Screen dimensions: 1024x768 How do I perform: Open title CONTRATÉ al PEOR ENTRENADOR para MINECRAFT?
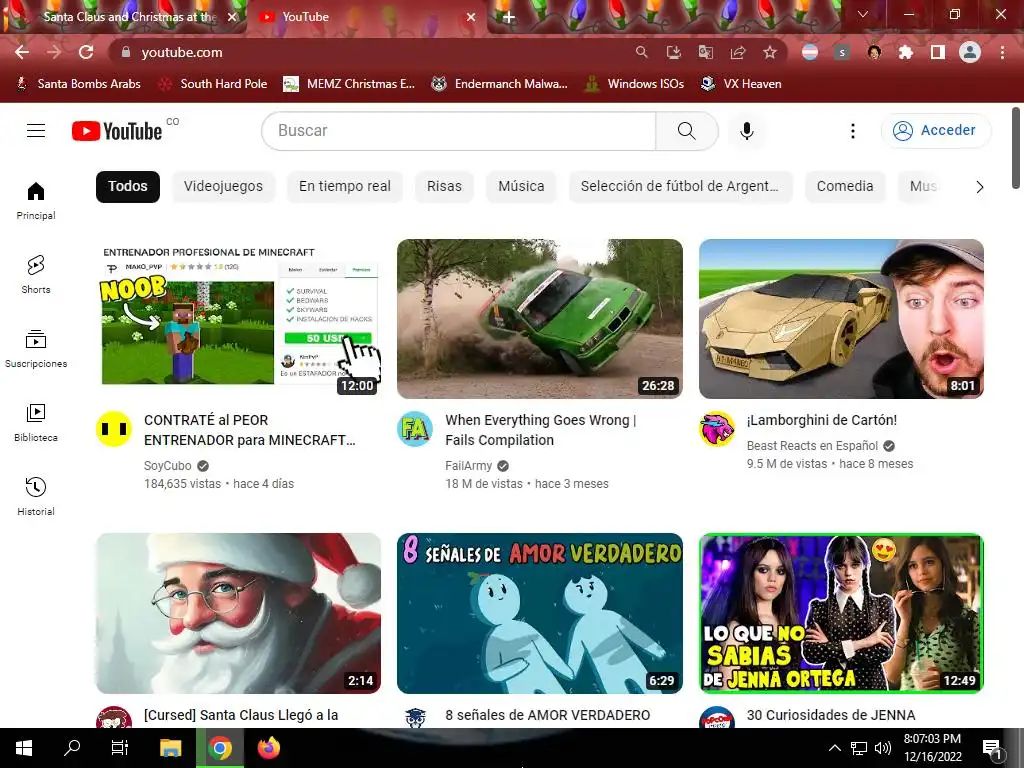249,430
